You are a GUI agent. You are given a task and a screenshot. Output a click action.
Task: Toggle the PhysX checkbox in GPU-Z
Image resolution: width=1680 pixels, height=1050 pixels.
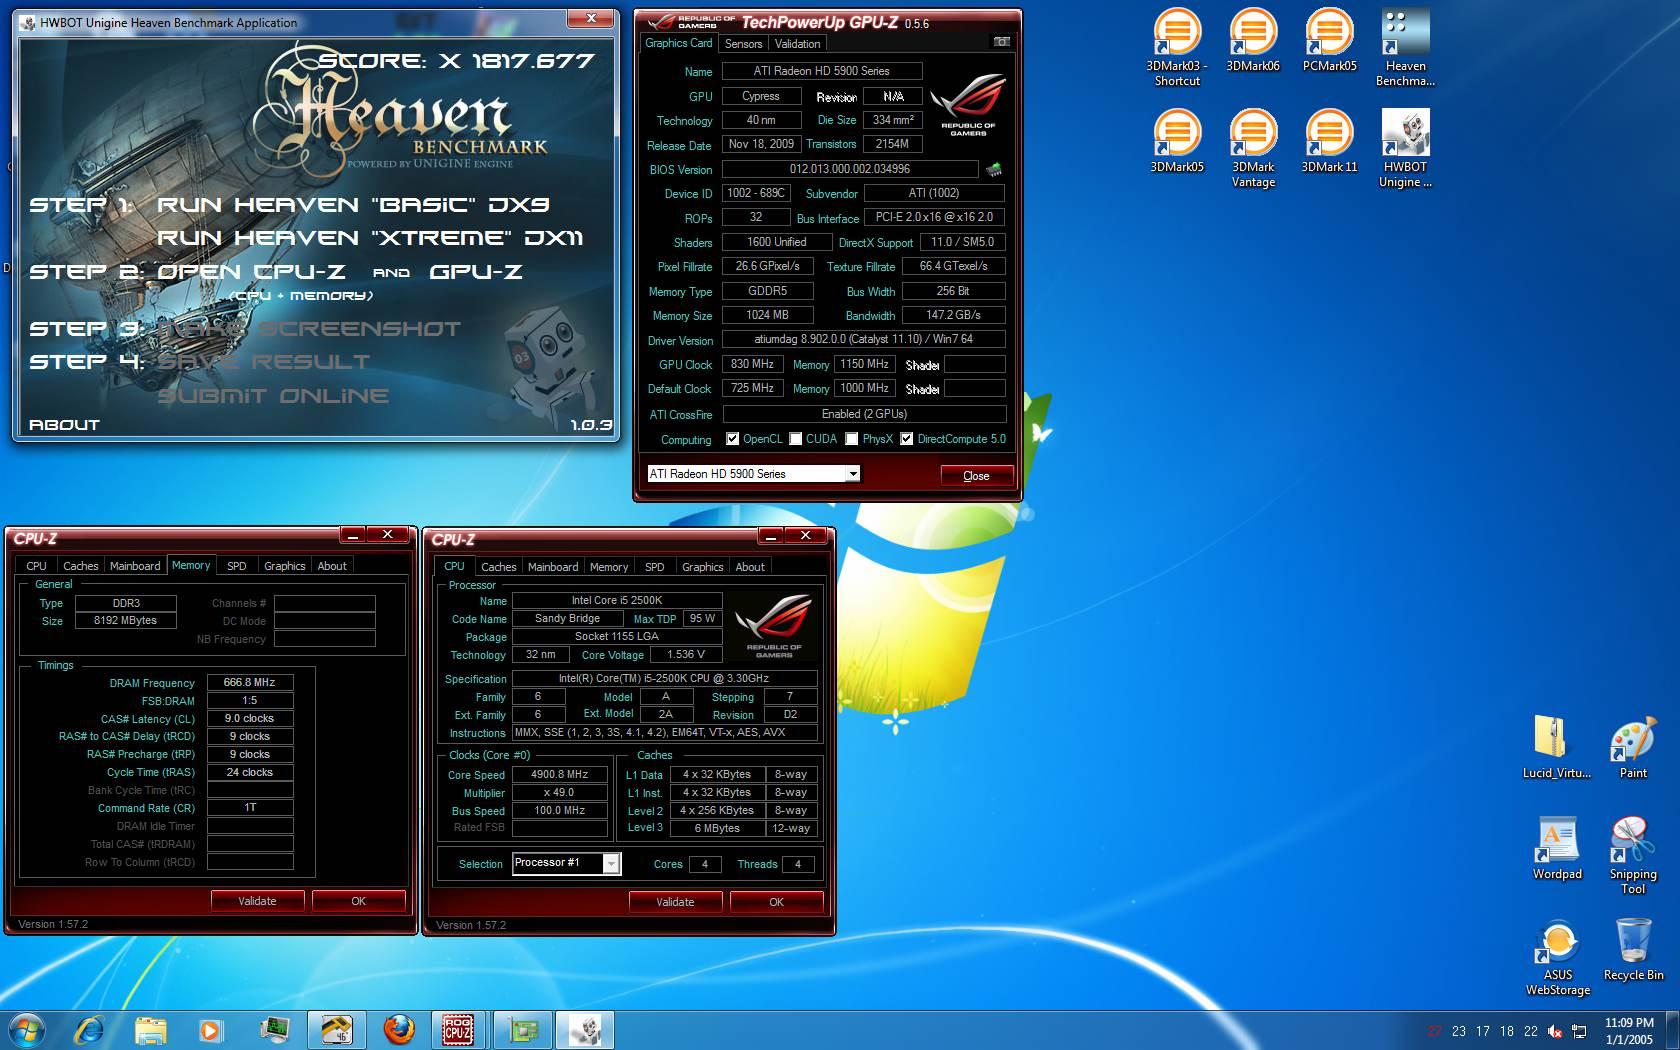tap(851, 439)
